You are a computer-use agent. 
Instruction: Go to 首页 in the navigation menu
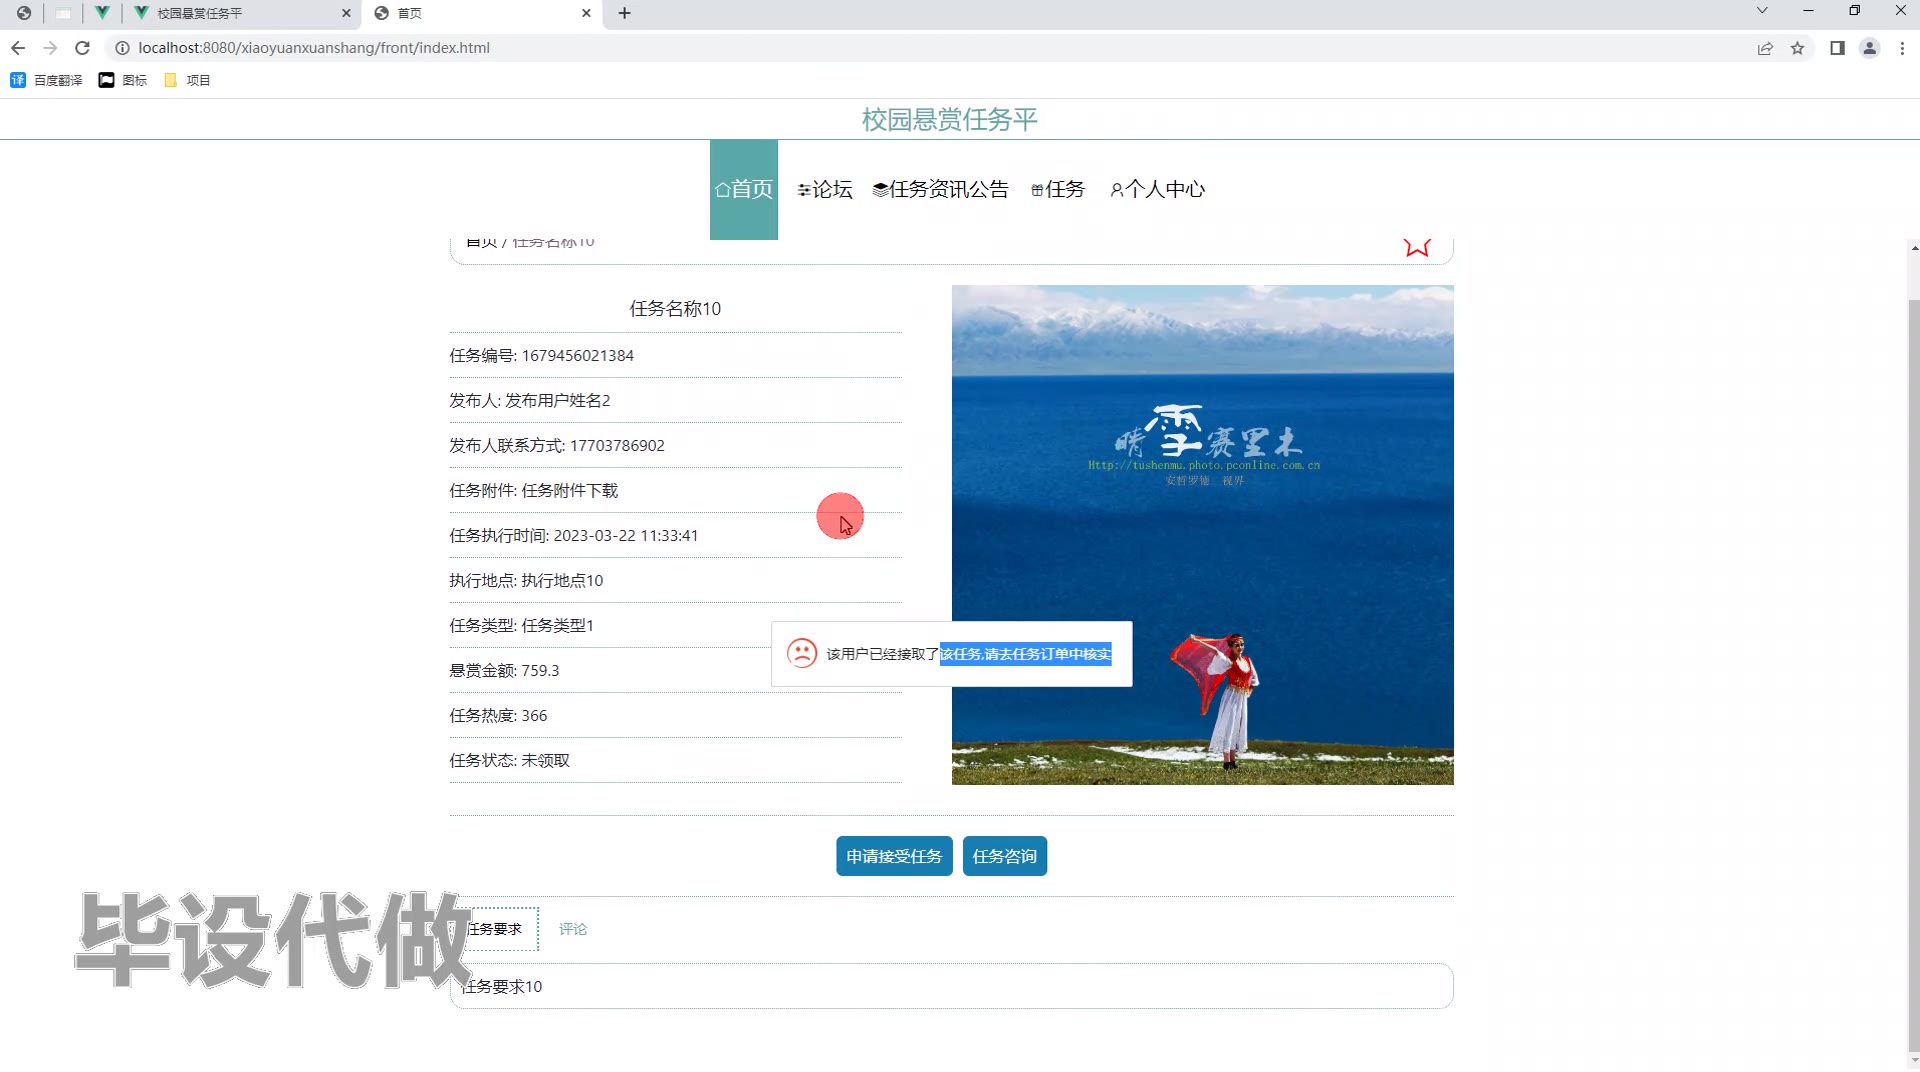click(744, 189)
